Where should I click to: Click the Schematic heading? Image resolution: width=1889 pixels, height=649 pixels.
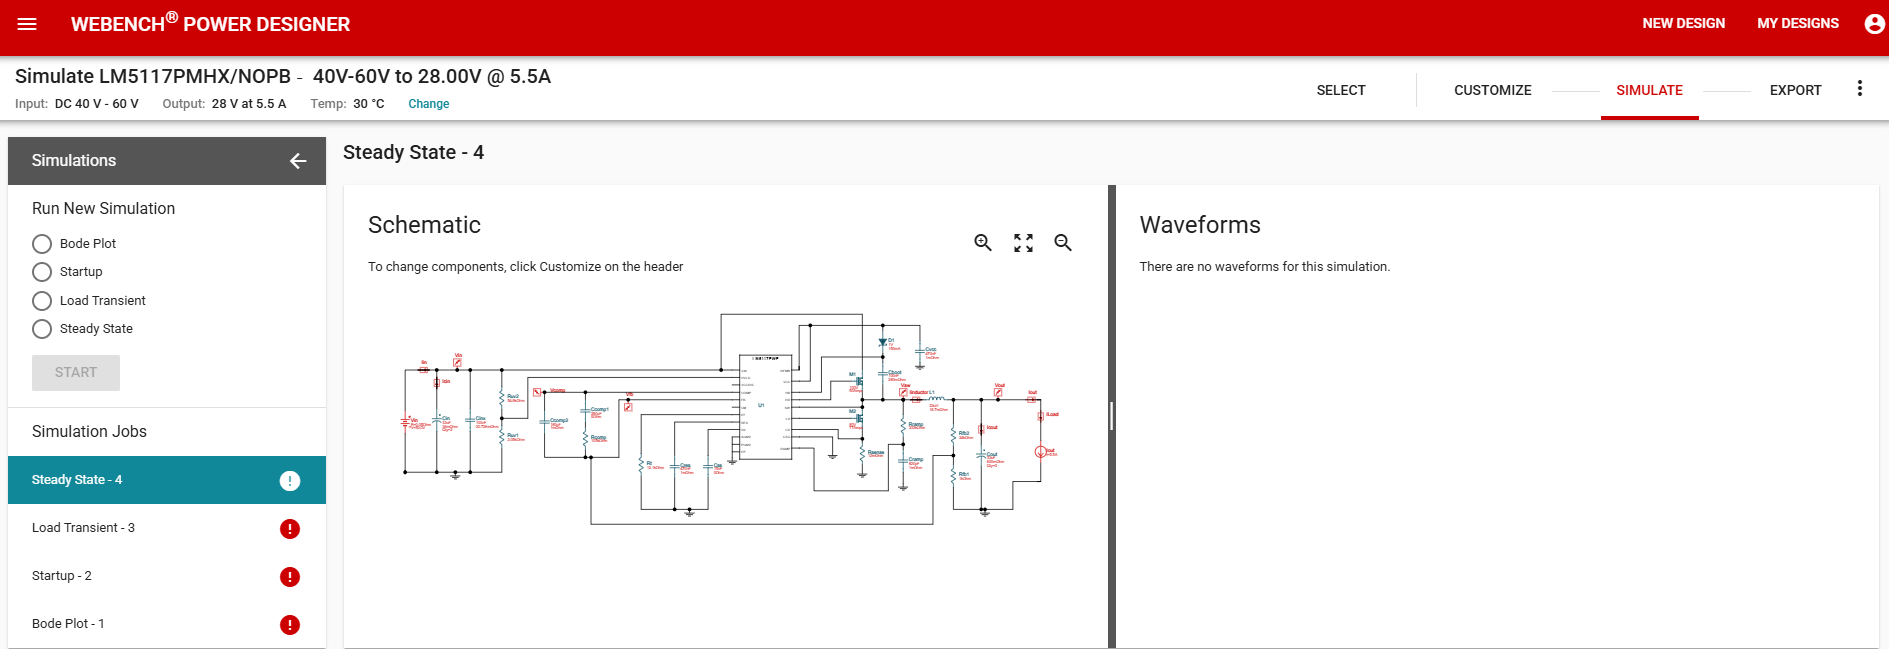coord(424,225)
